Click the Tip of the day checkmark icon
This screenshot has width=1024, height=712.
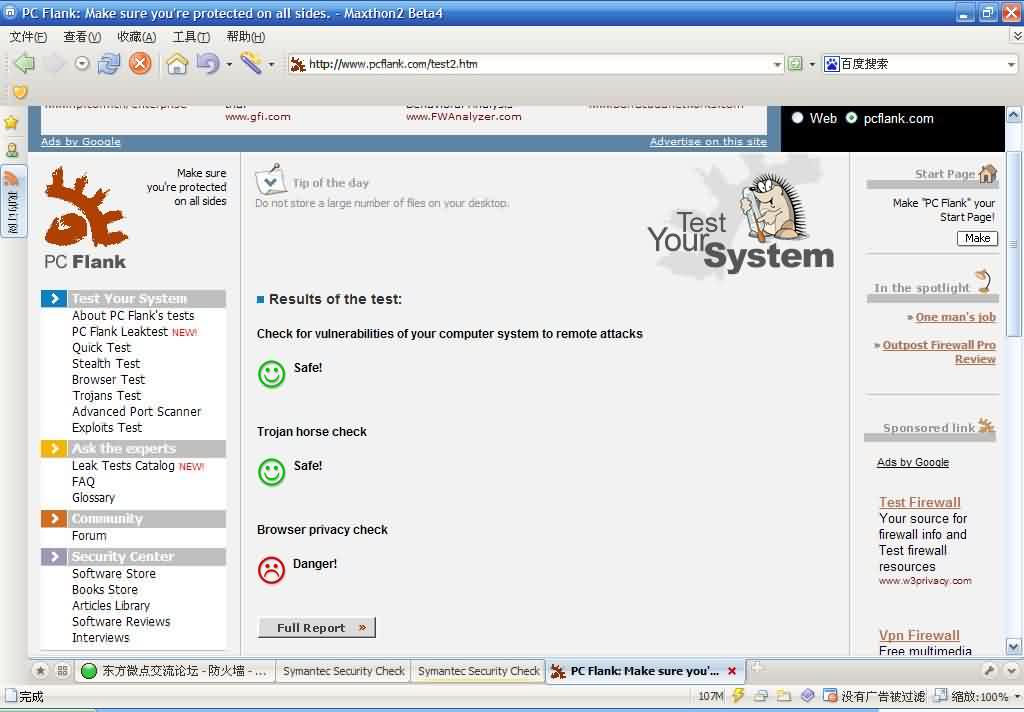270,179
